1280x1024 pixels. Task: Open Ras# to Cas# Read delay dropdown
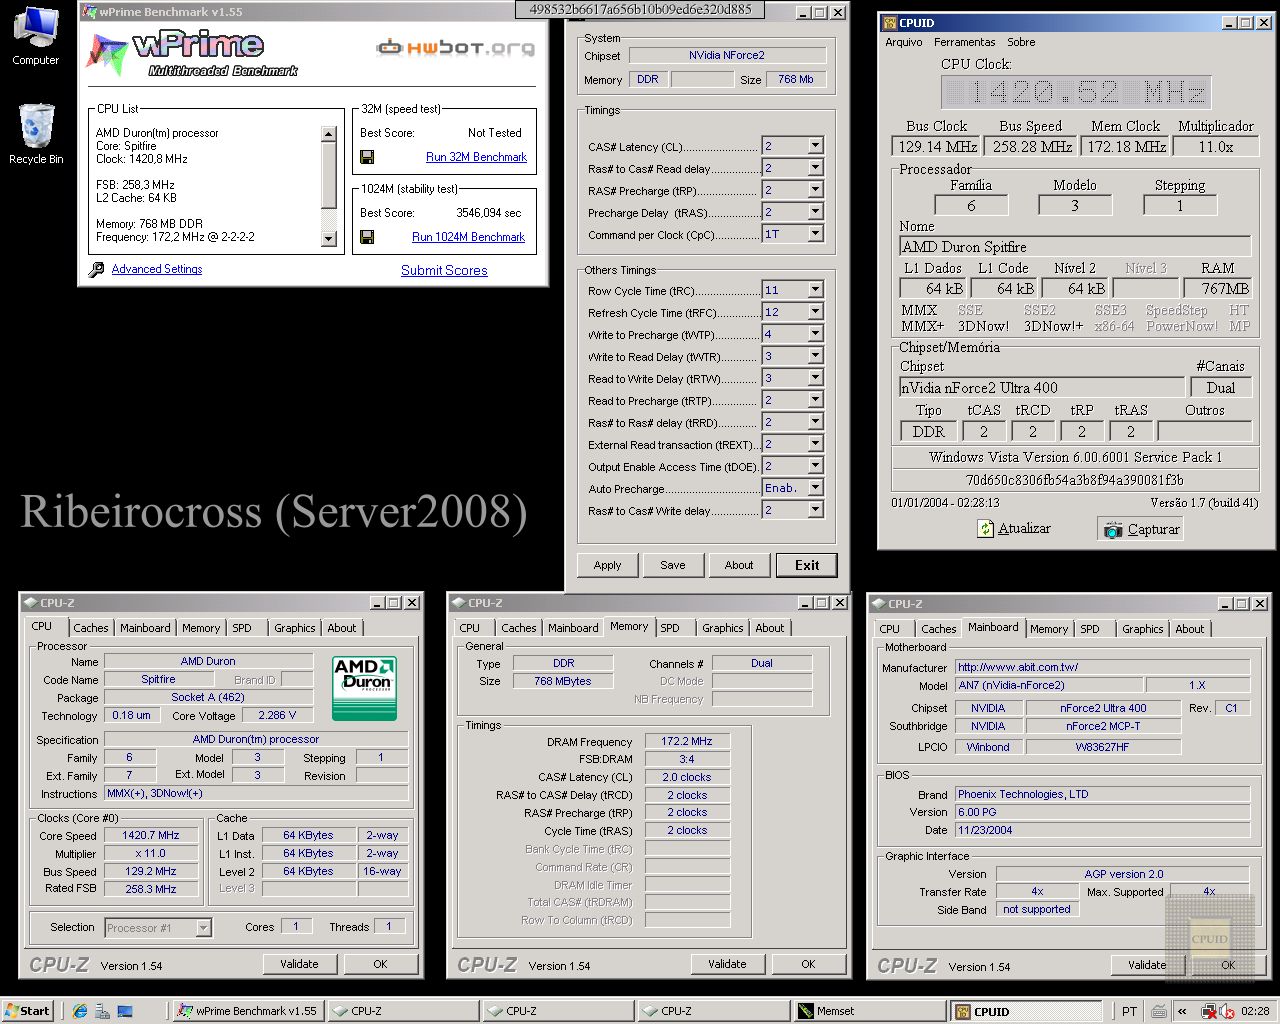coord(815,168)
